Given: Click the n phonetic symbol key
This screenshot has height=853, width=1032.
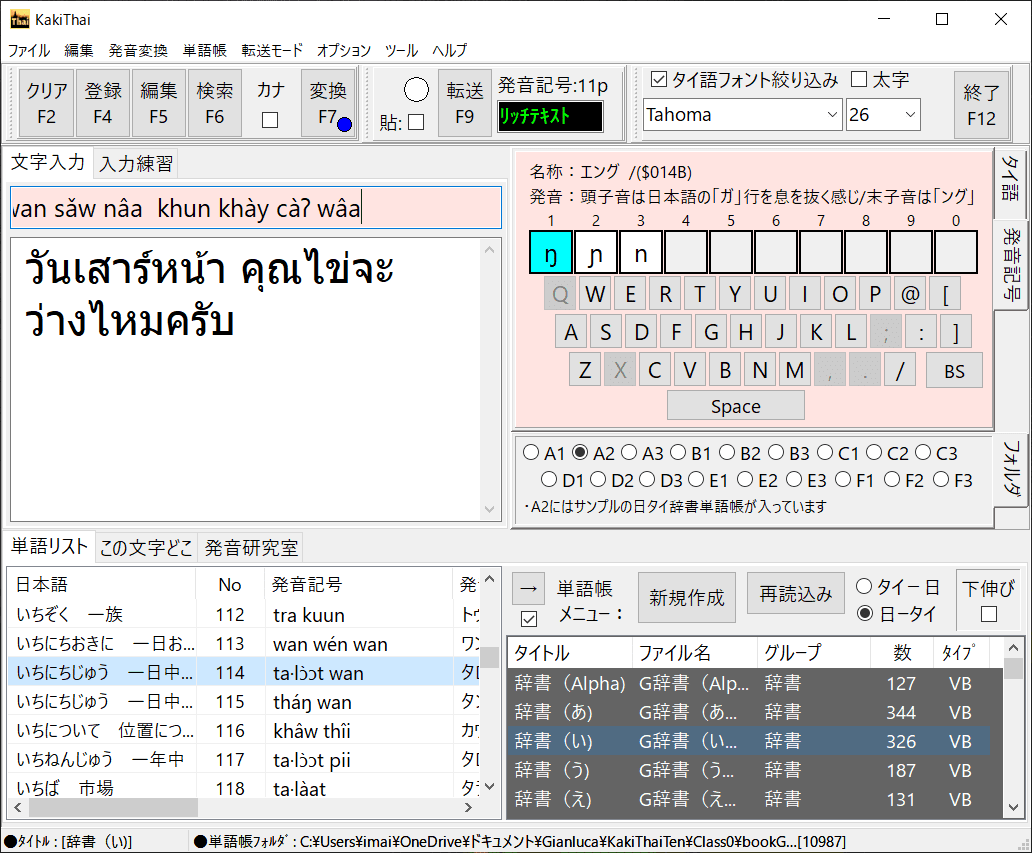Looking at the screenshot, I should 640,252.
